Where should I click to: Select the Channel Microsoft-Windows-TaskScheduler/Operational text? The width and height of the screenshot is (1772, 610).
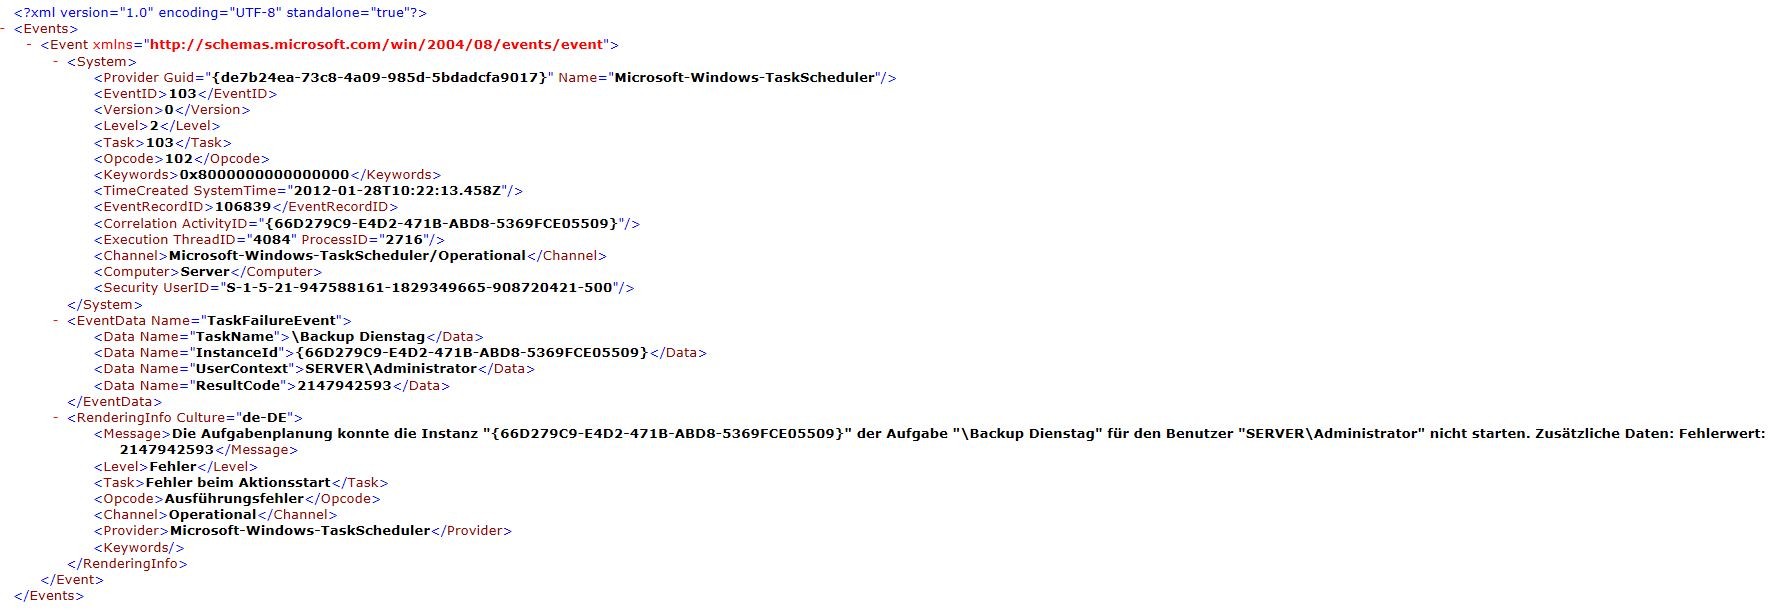pos(347,256)
